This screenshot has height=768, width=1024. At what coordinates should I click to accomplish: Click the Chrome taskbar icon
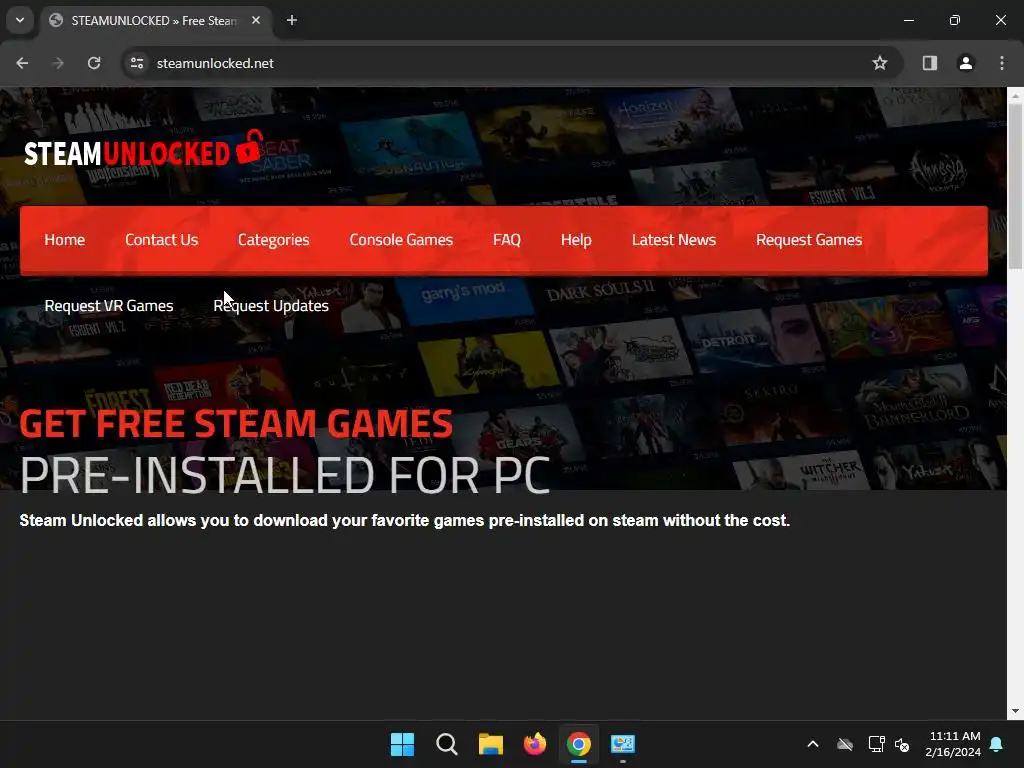pyautogui.click(x=579, y=744)
